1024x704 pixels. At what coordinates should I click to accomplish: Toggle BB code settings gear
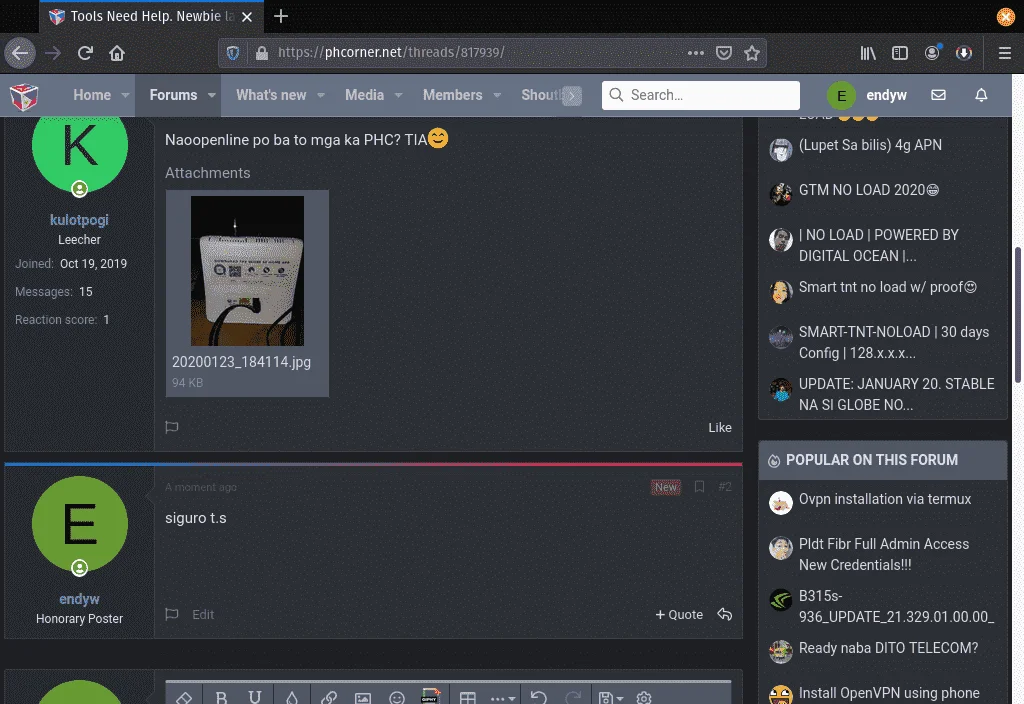tap(644, 697)
